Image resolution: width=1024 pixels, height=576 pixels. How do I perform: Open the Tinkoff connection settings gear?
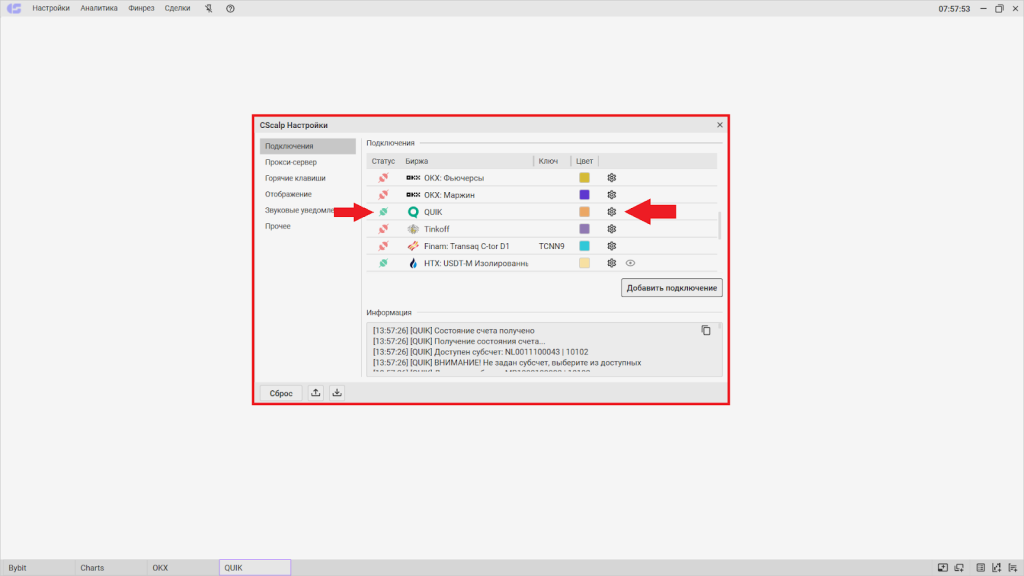click(x=611, y=229)
